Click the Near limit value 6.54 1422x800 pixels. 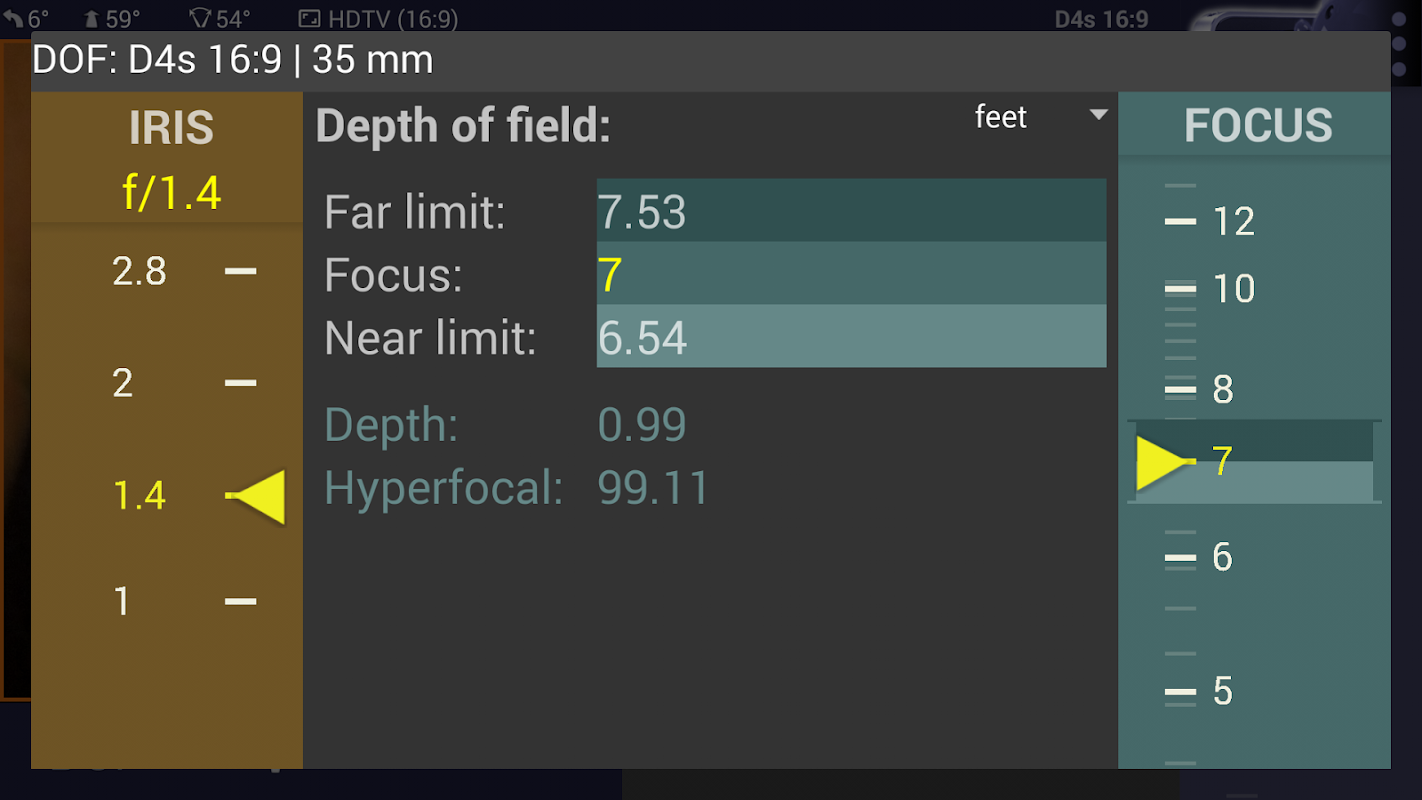click(850, 337)
